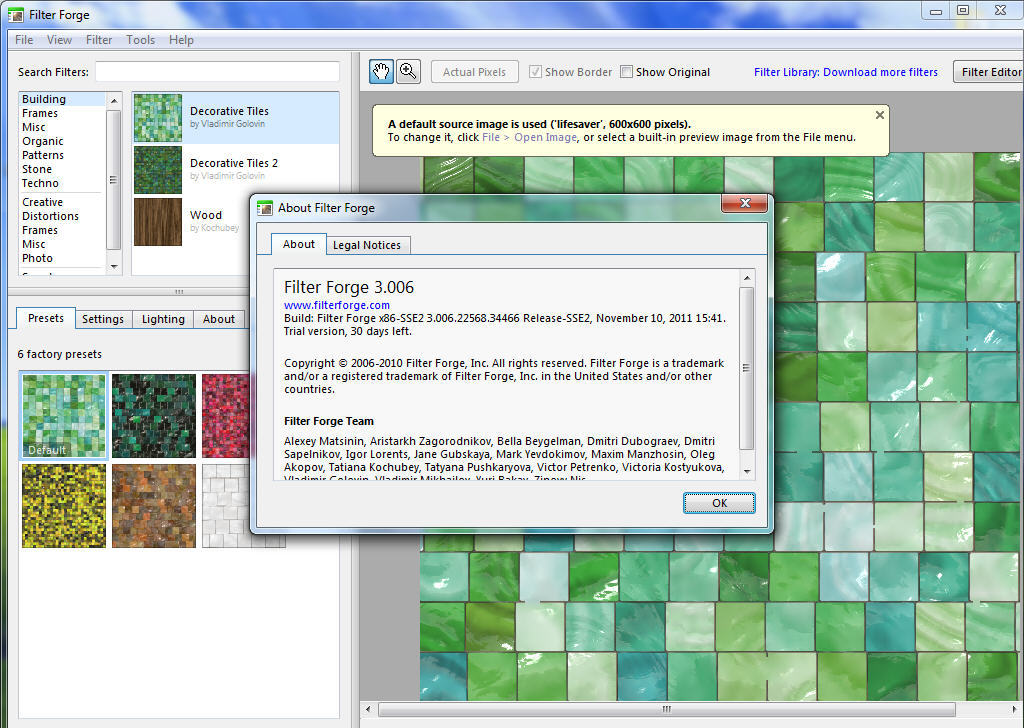Click the Search Filters input field

click(x=217, y=72)
